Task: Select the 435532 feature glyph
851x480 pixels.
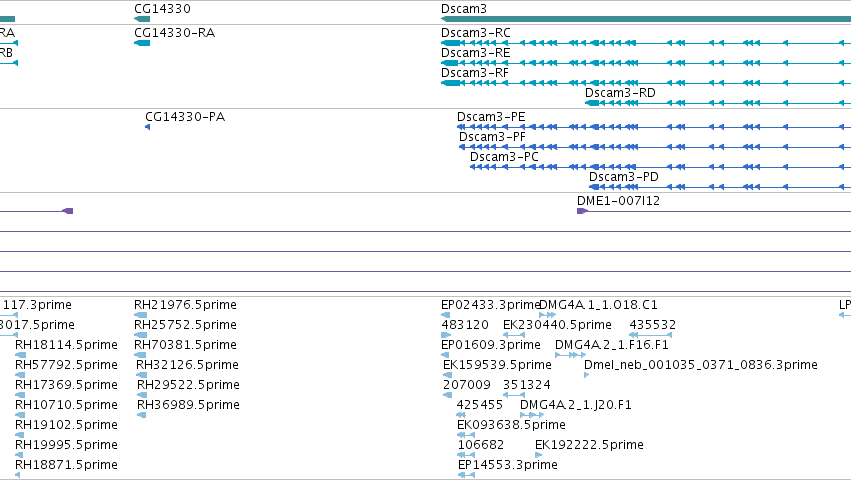Action: click(x=651, y=335)
